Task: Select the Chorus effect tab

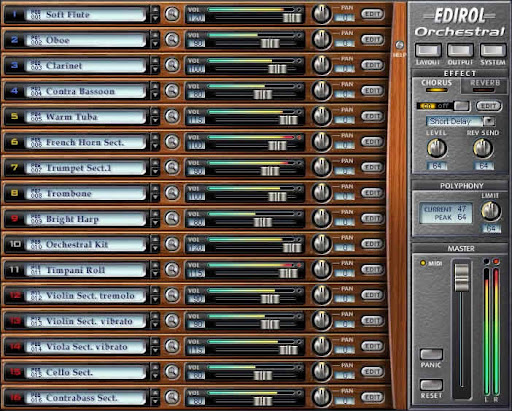Action: click(436, 85)
